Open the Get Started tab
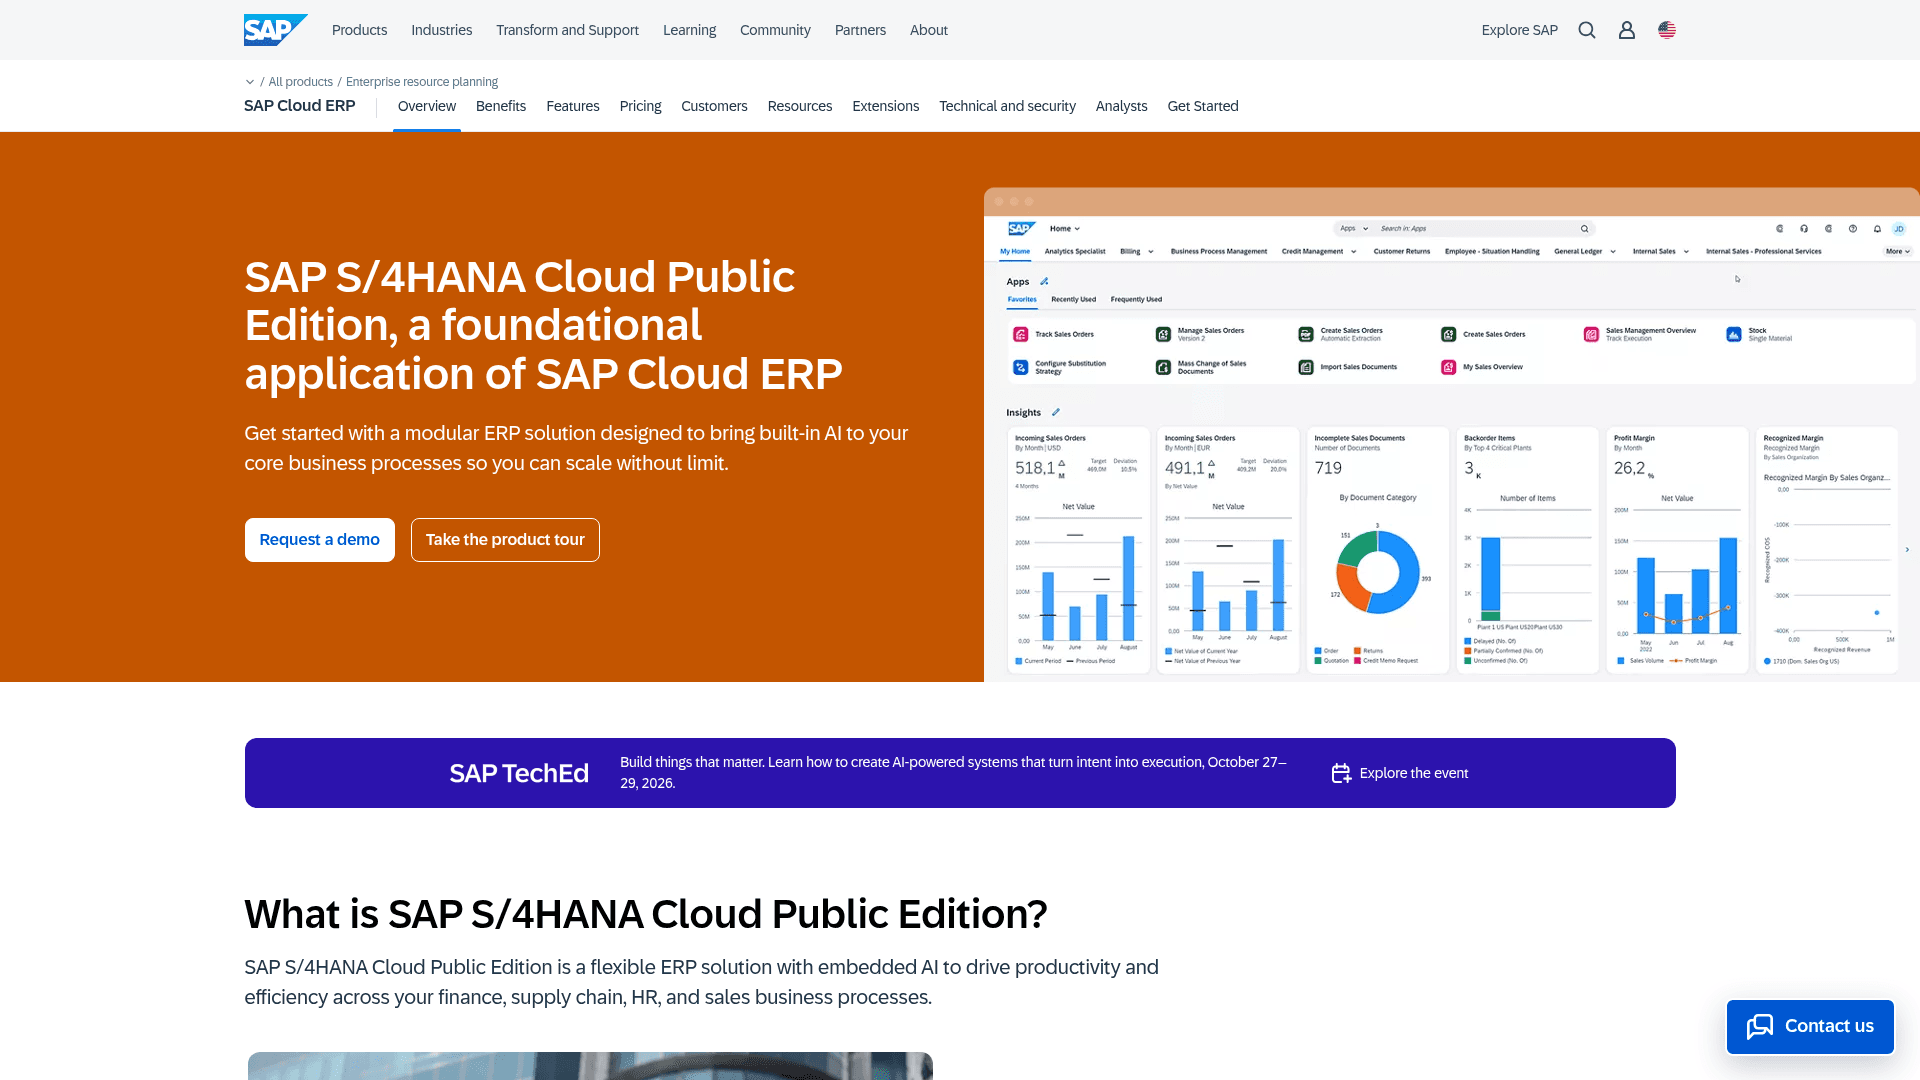 pyautogui.click(x=1203, y=106)
